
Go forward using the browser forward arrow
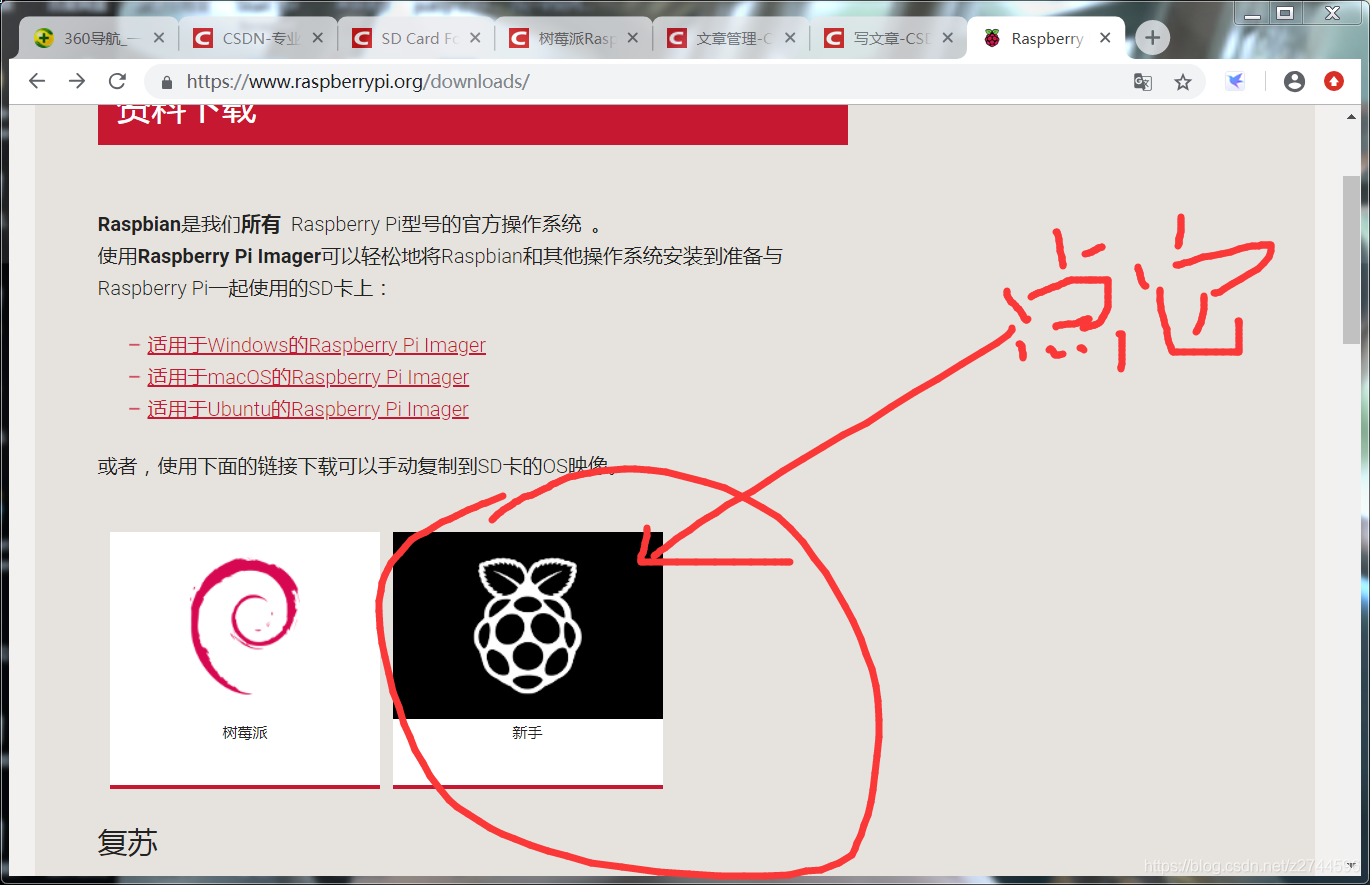pyautogui.click(x=77, y=81)
